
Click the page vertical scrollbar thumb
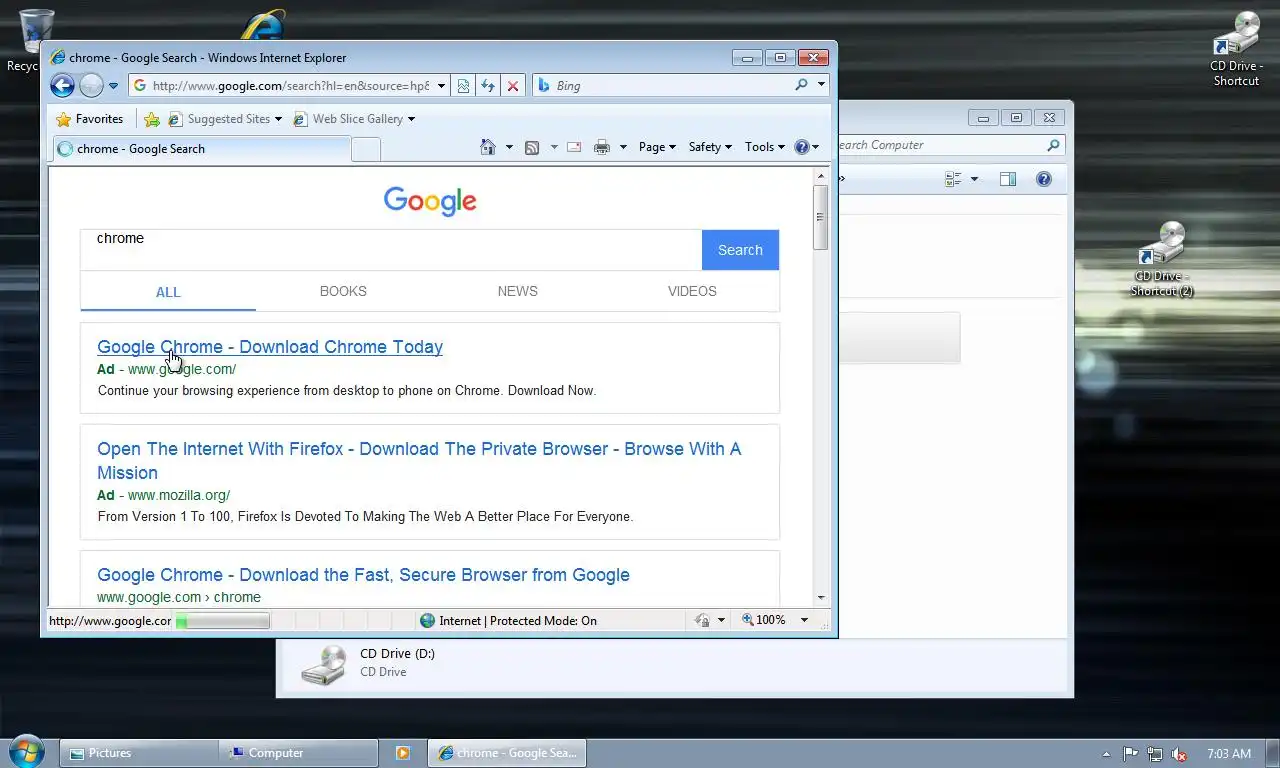click(821, 216)
